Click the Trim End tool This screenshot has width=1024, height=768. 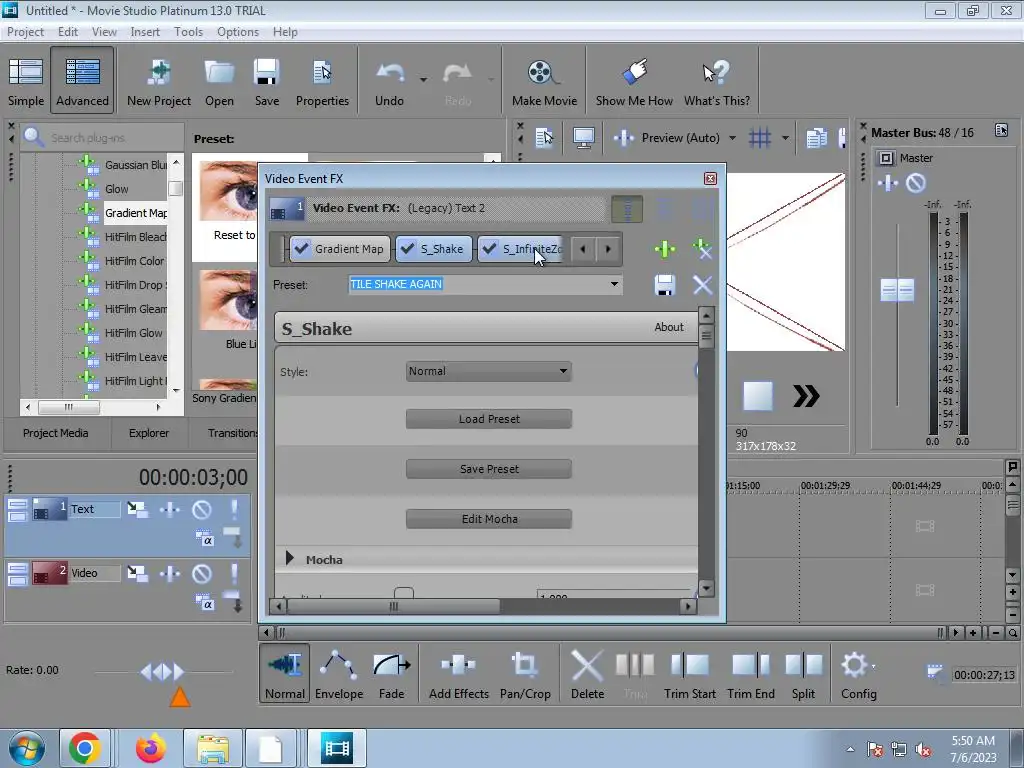tap(751, 674)
